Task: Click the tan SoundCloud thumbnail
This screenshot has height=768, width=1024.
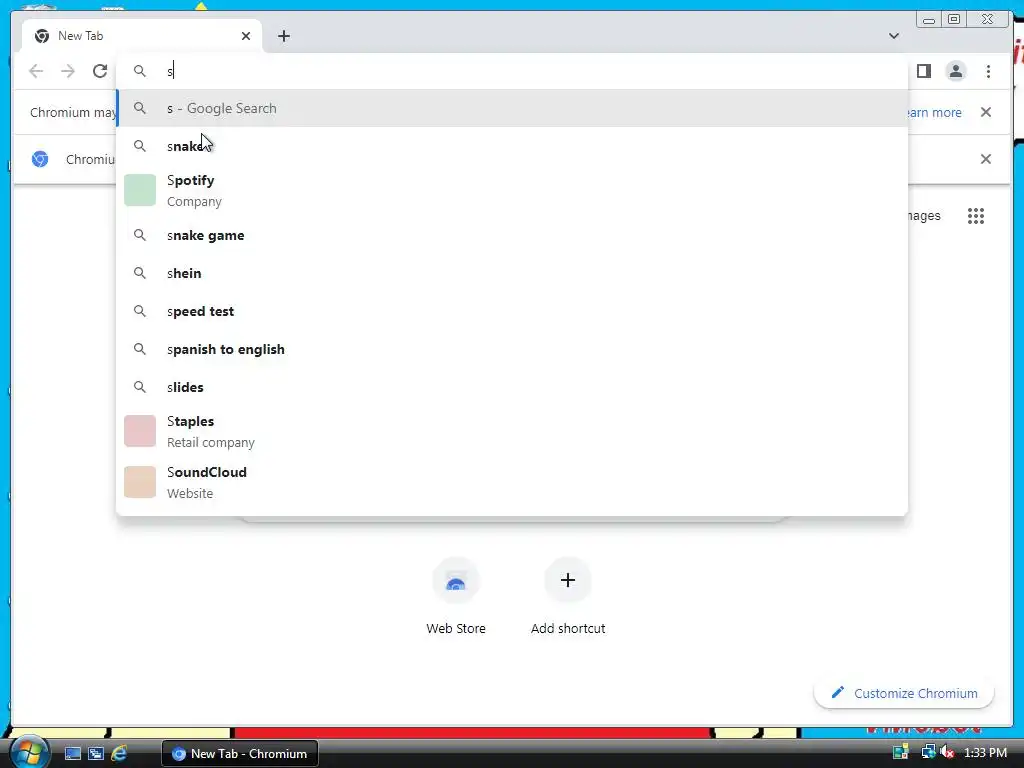Action: tap(140, 482)
